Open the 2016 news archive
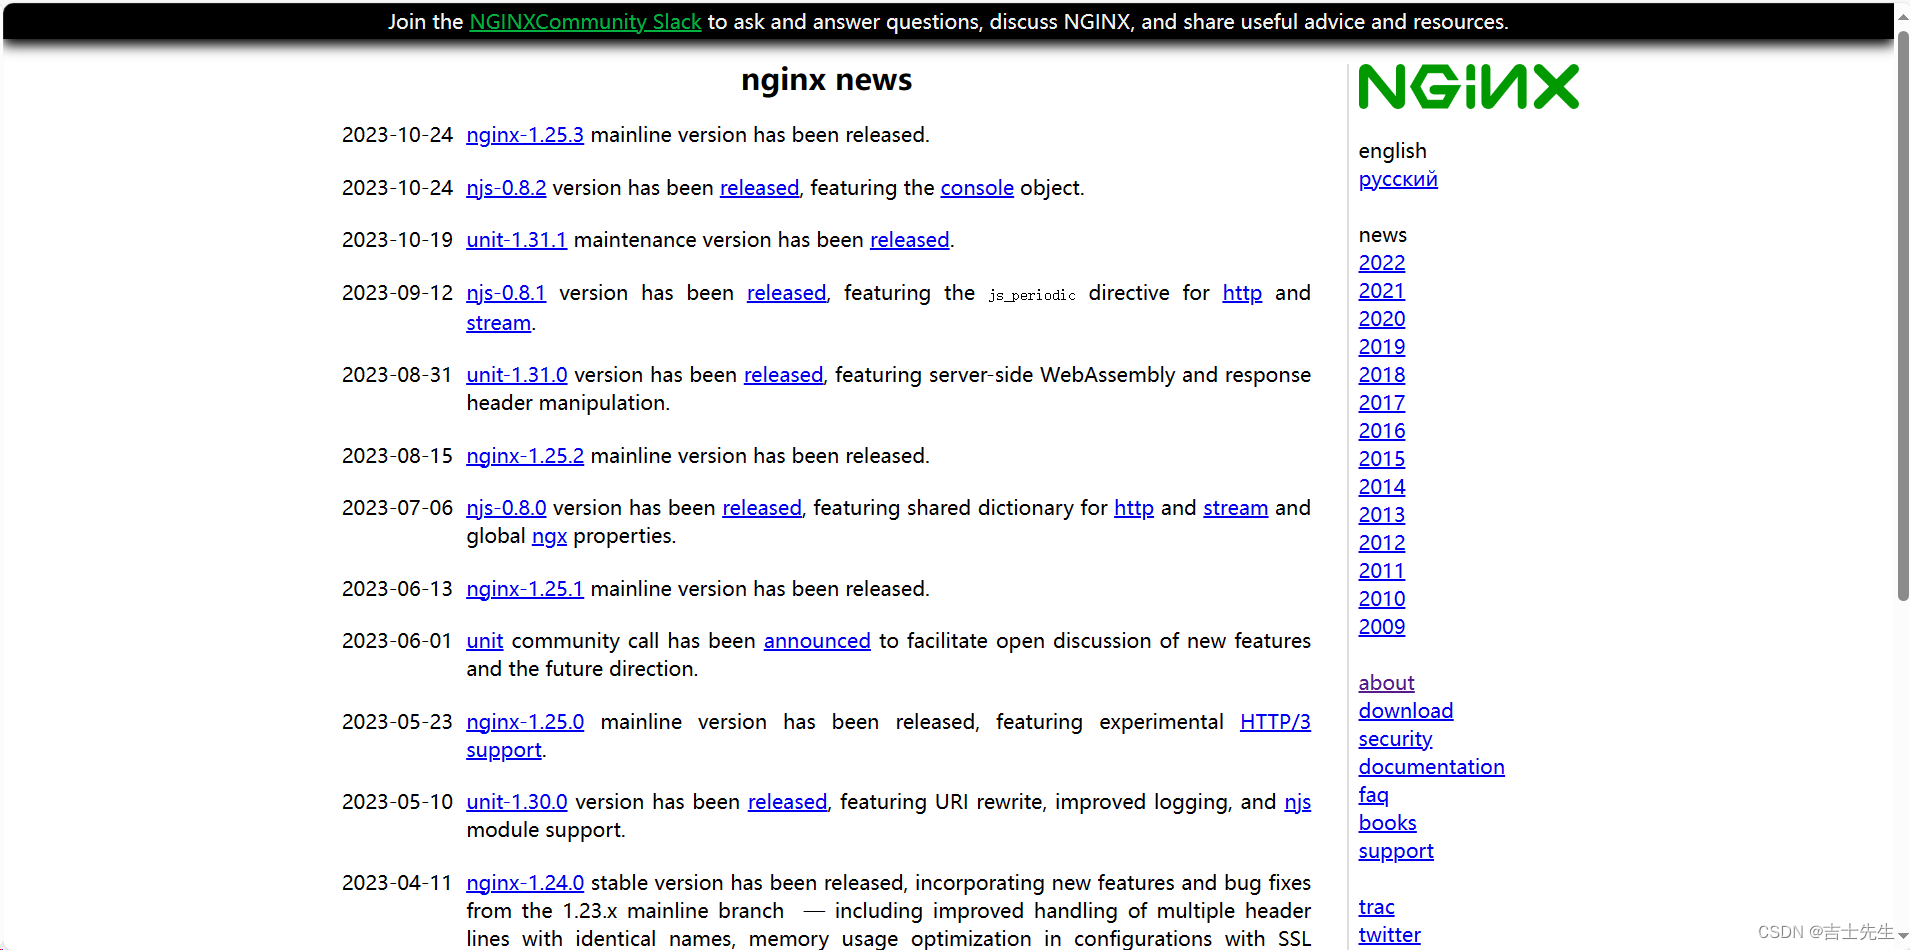 [x=1382, y=431]
